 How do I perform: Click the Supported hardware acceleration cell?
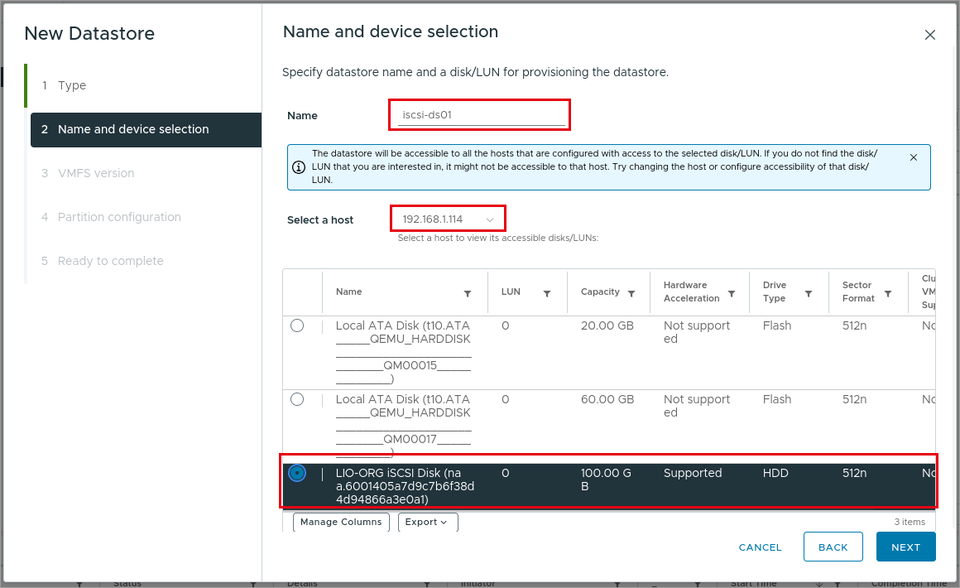click(692, 473)
